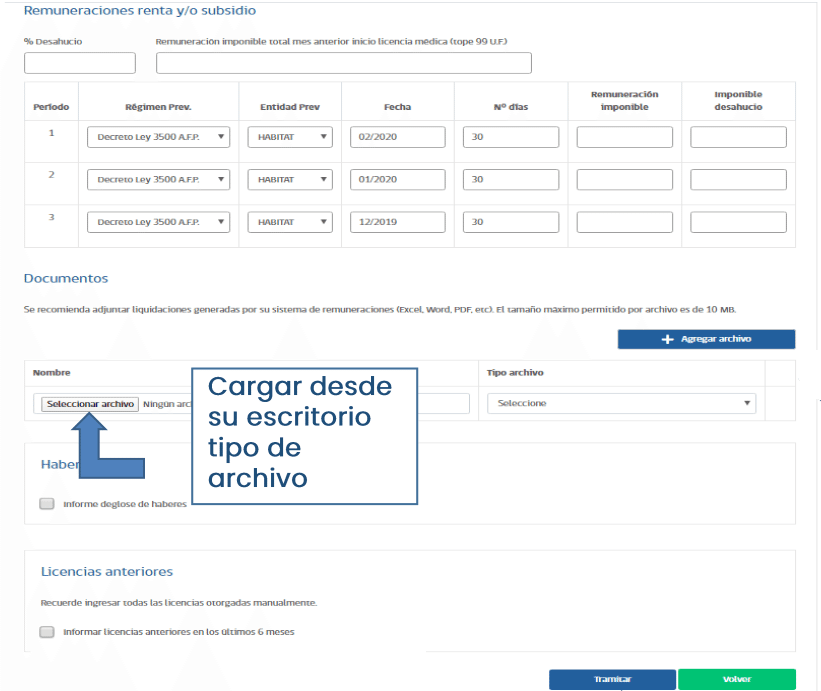
Task: Check Informar licencias anteriores en los últimos 6 meses
Action: point(46,631)
